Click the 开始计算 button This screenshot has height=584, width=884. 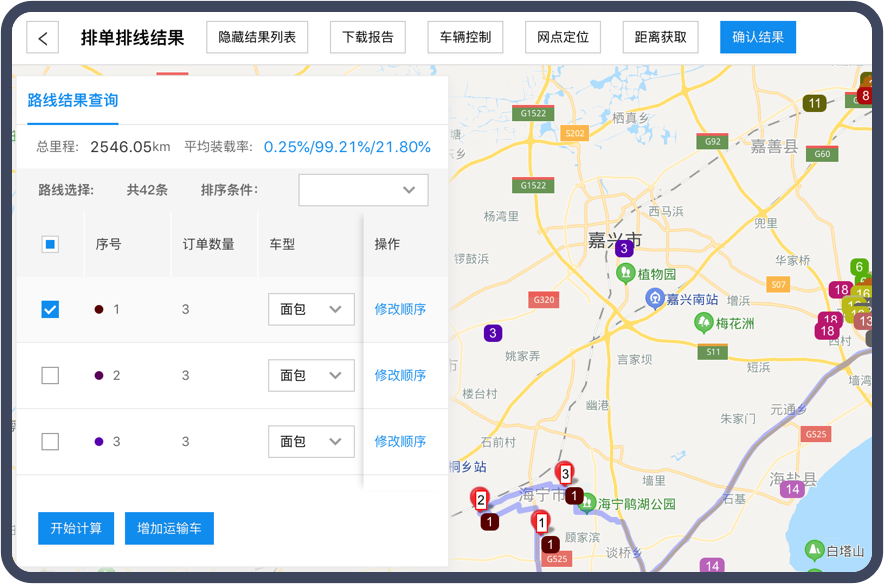pos(76,528)
